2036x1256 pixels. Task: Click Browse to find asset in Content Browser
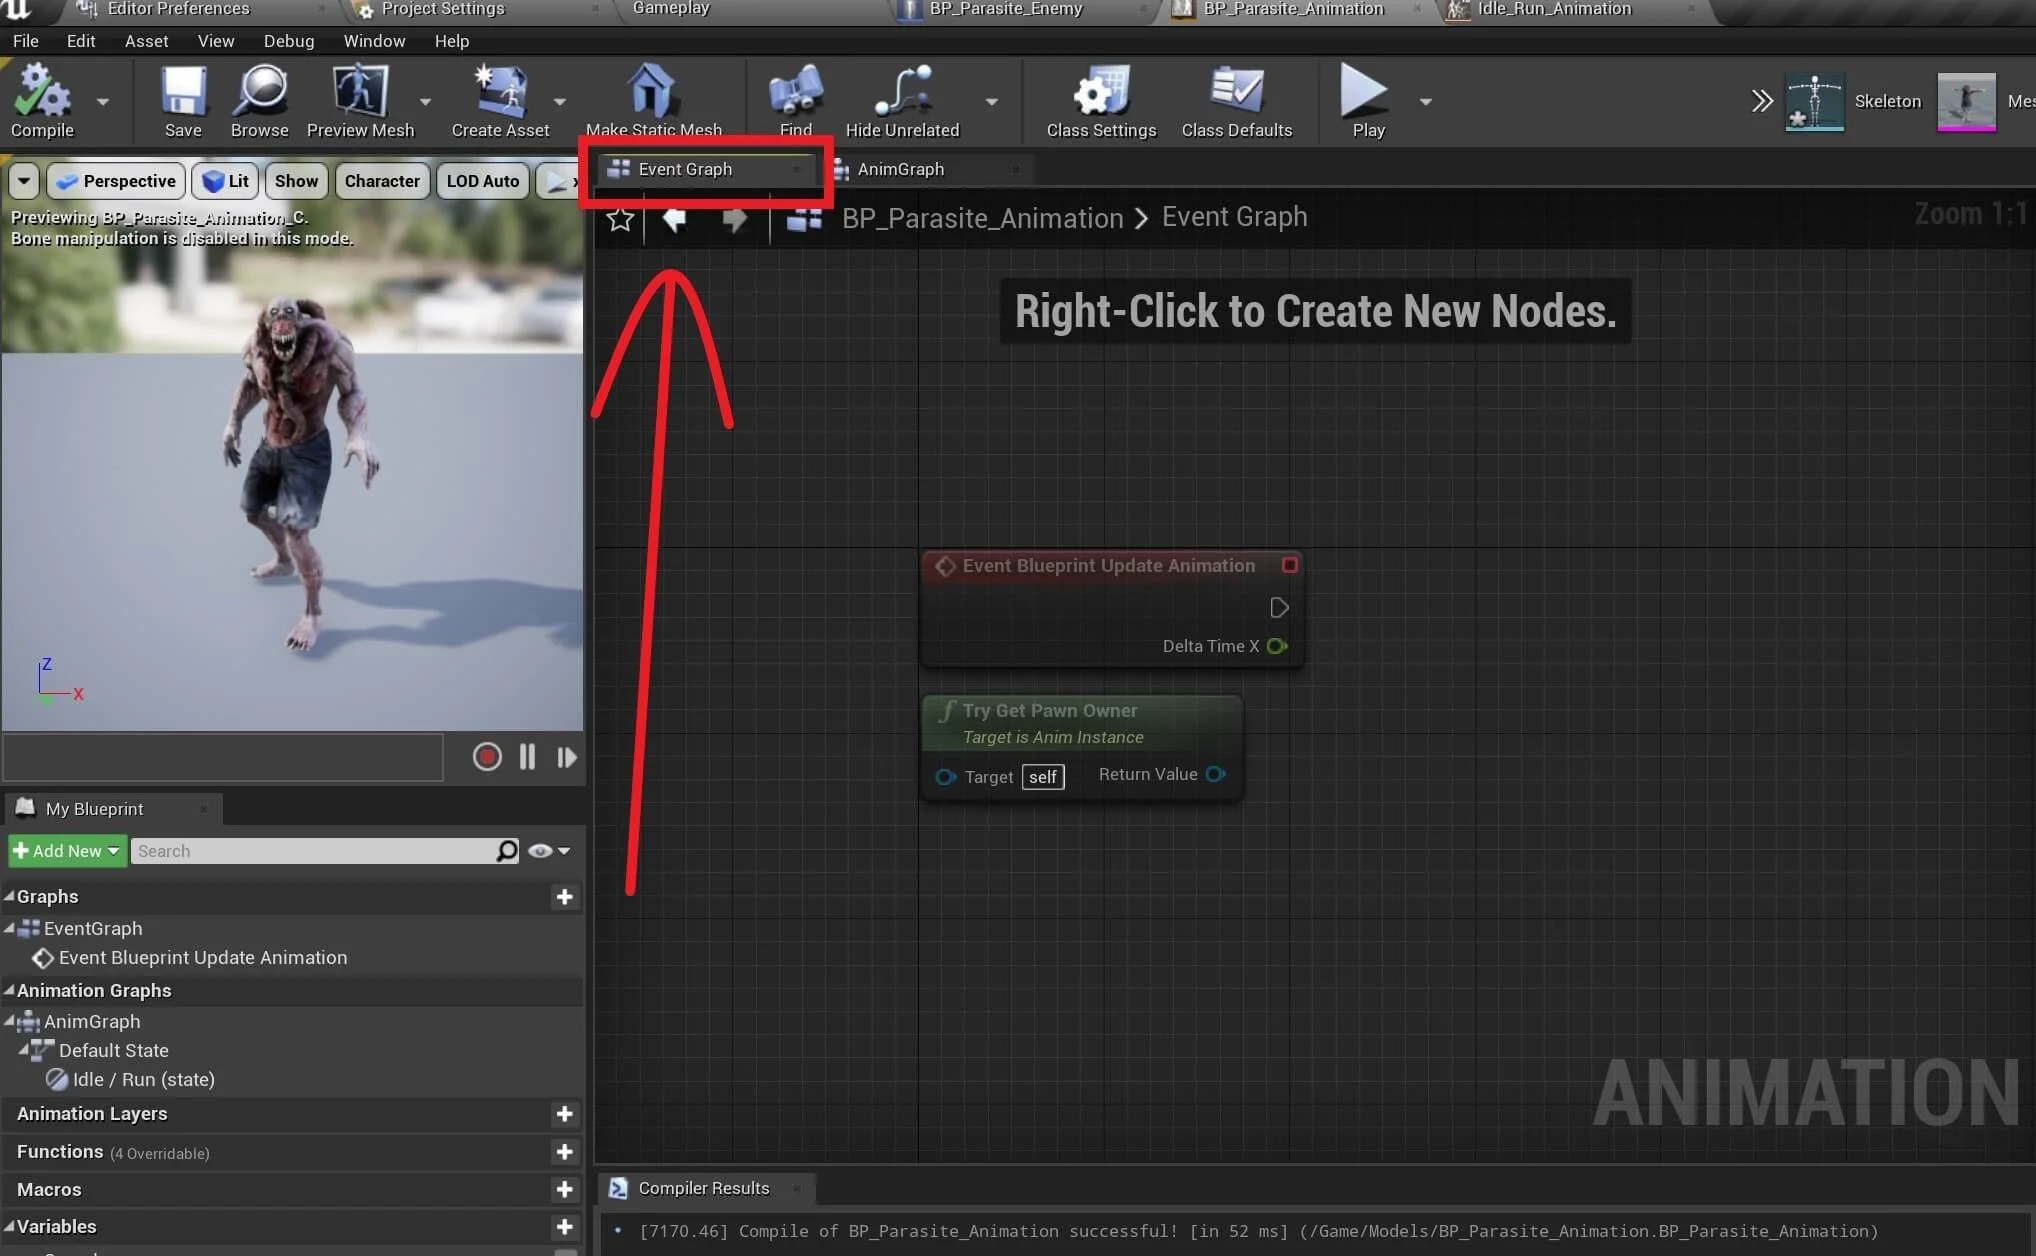(x=259, y=100)
